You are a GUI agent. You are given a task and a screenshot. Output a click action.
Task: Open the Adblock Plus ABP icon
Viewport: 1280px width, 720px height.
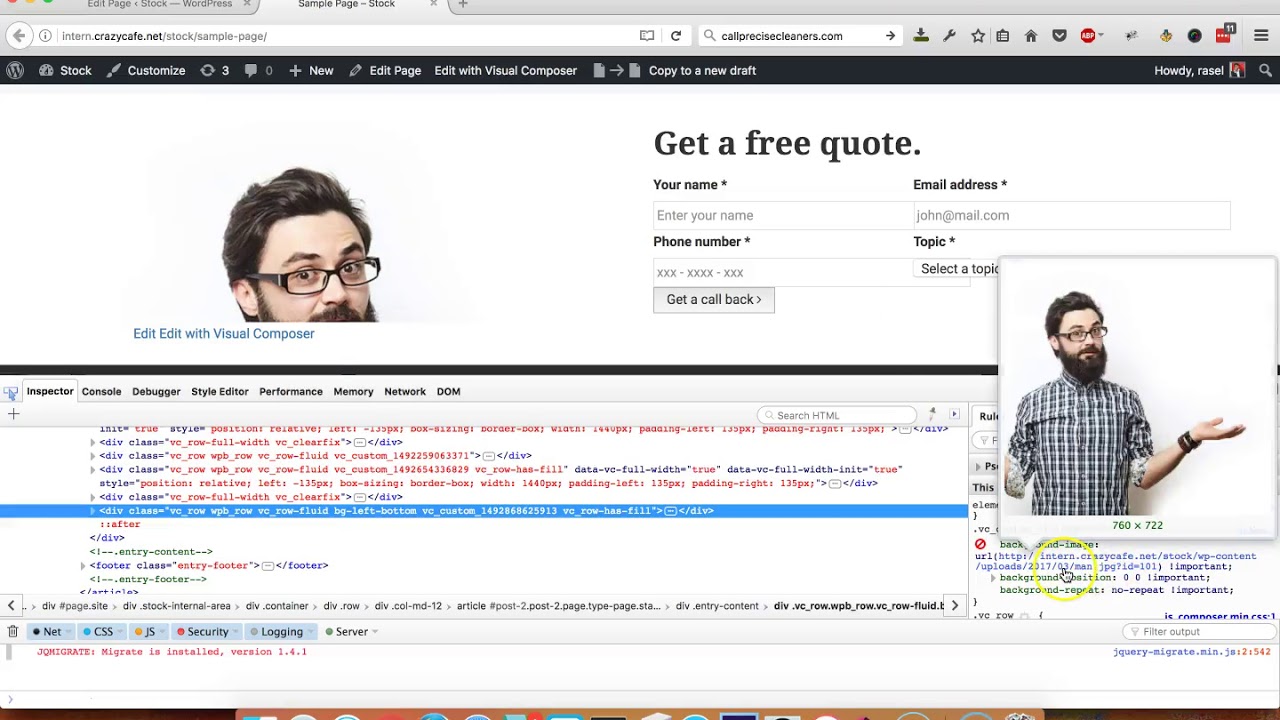[1088, 36]
